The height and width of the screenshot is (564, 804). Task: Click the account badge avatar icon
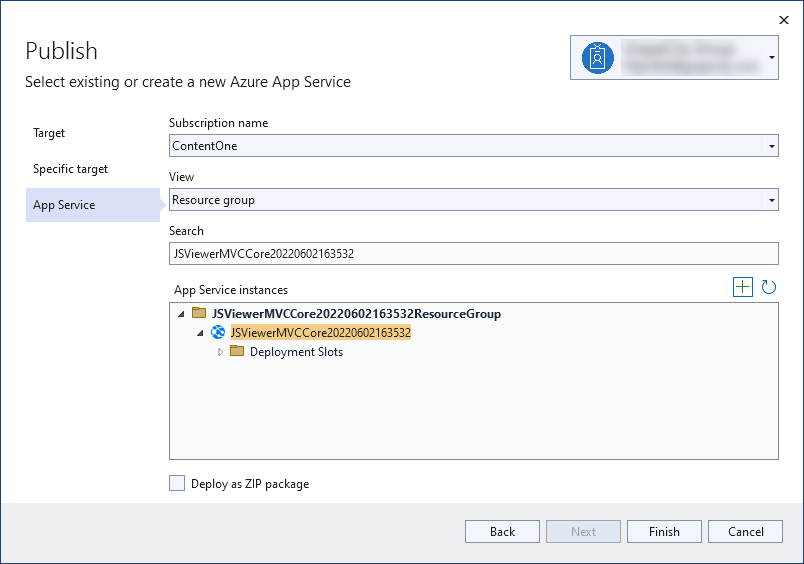coord(597,57)
